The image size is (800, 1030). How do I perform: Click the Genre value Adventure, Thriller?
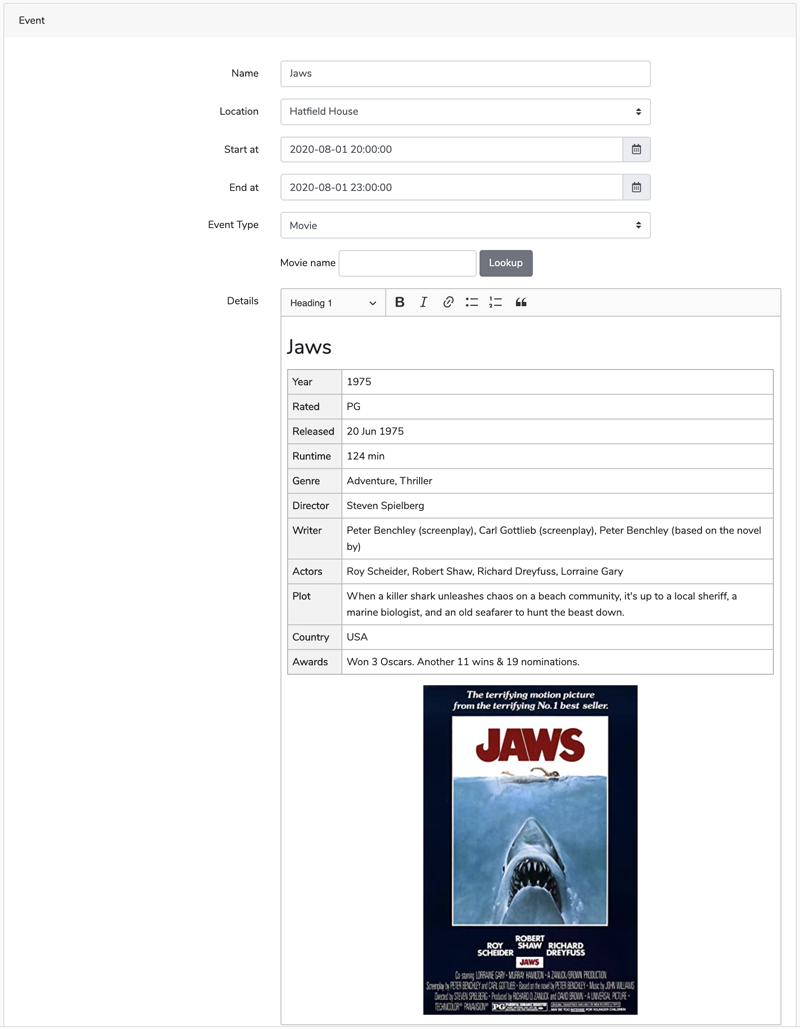389,481
